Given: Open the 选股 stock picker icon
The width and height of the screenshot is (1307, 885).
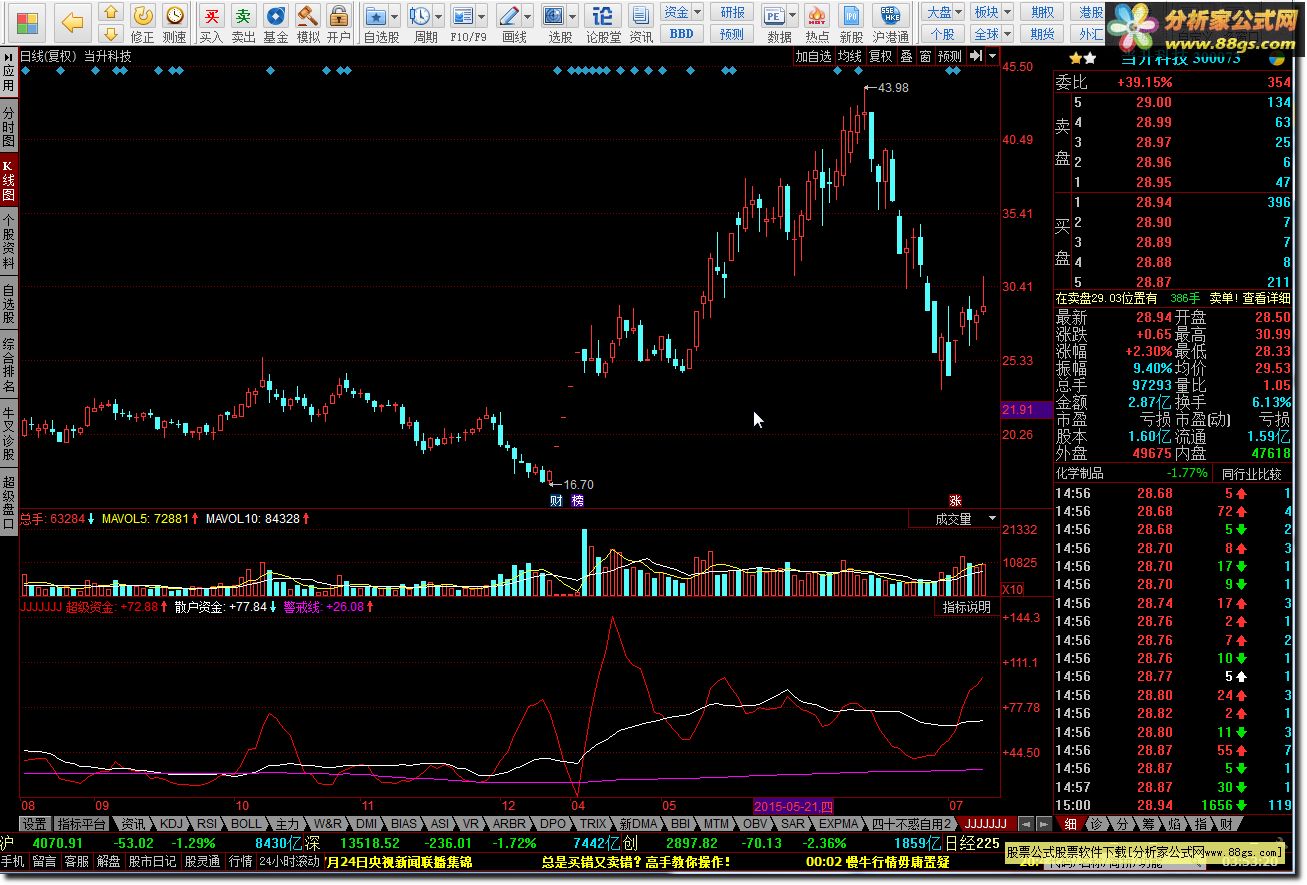Looking at the screenshot, I should tap(554, 16).
